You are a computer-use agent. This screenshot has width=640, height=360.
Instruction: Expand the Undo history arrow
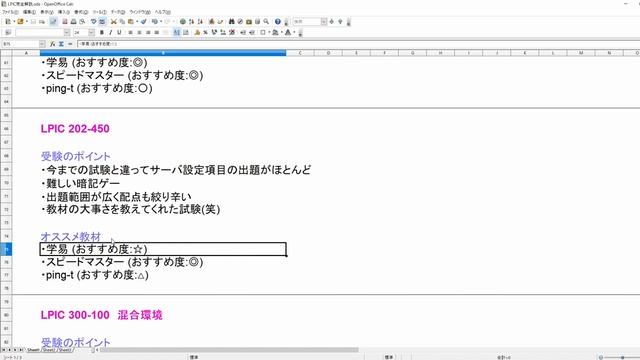pos(161,22)
